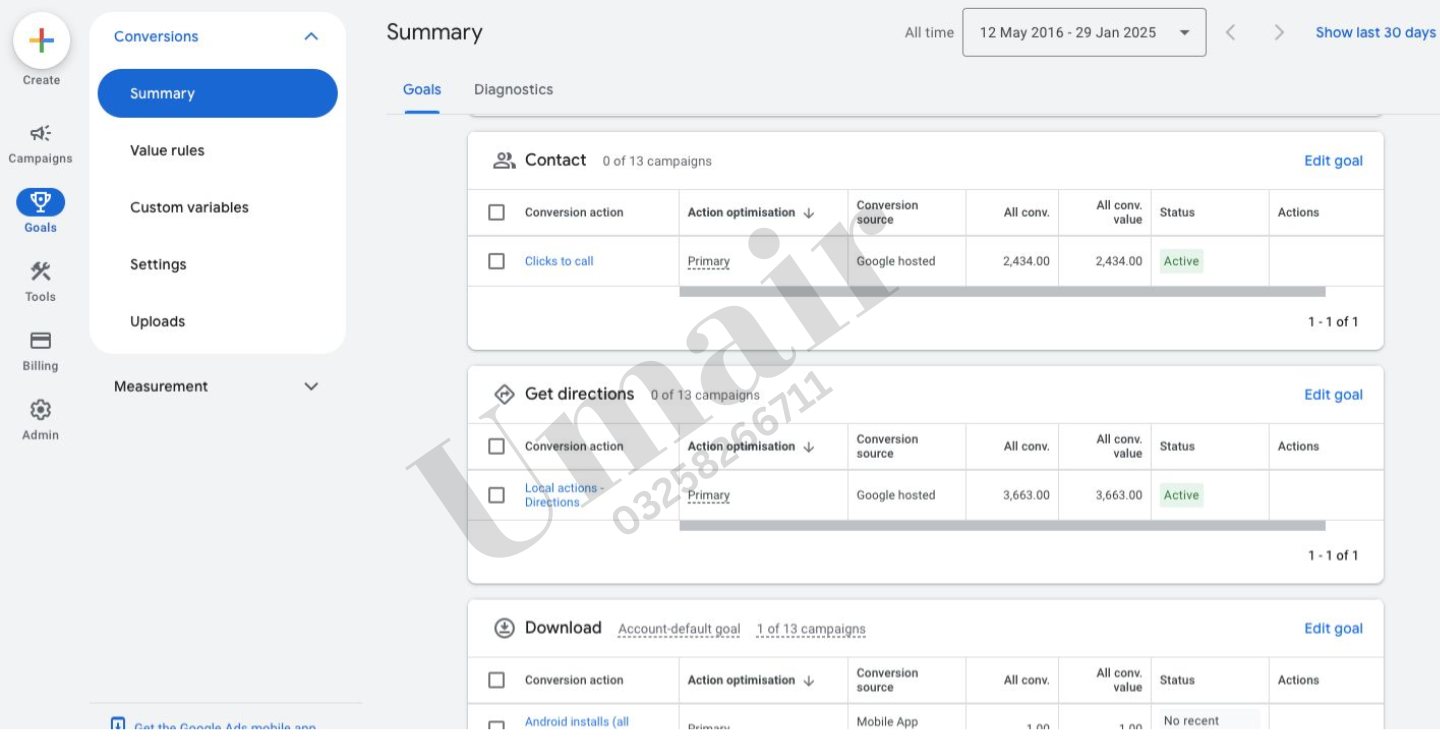Screen dimensions: 1440x747
Task: Collapse the Conversions section
Action: pyautogui.click(x=311, y=36)
